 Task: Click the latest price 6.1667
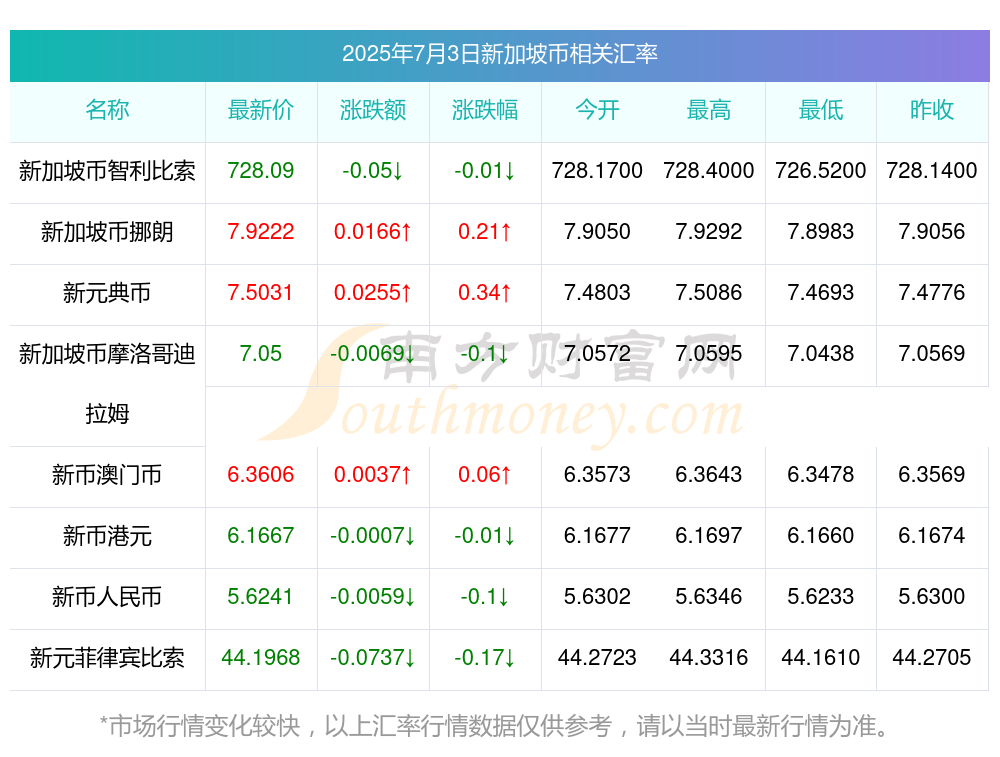coord(261,536)
